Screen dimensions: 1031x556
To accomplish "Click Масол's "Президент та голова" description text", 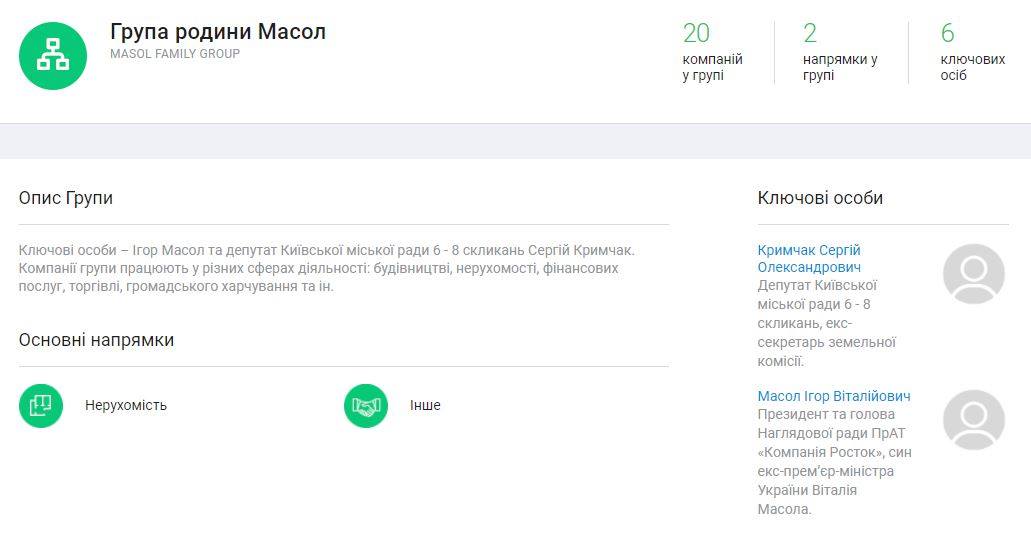I will [x=834, y=461].
